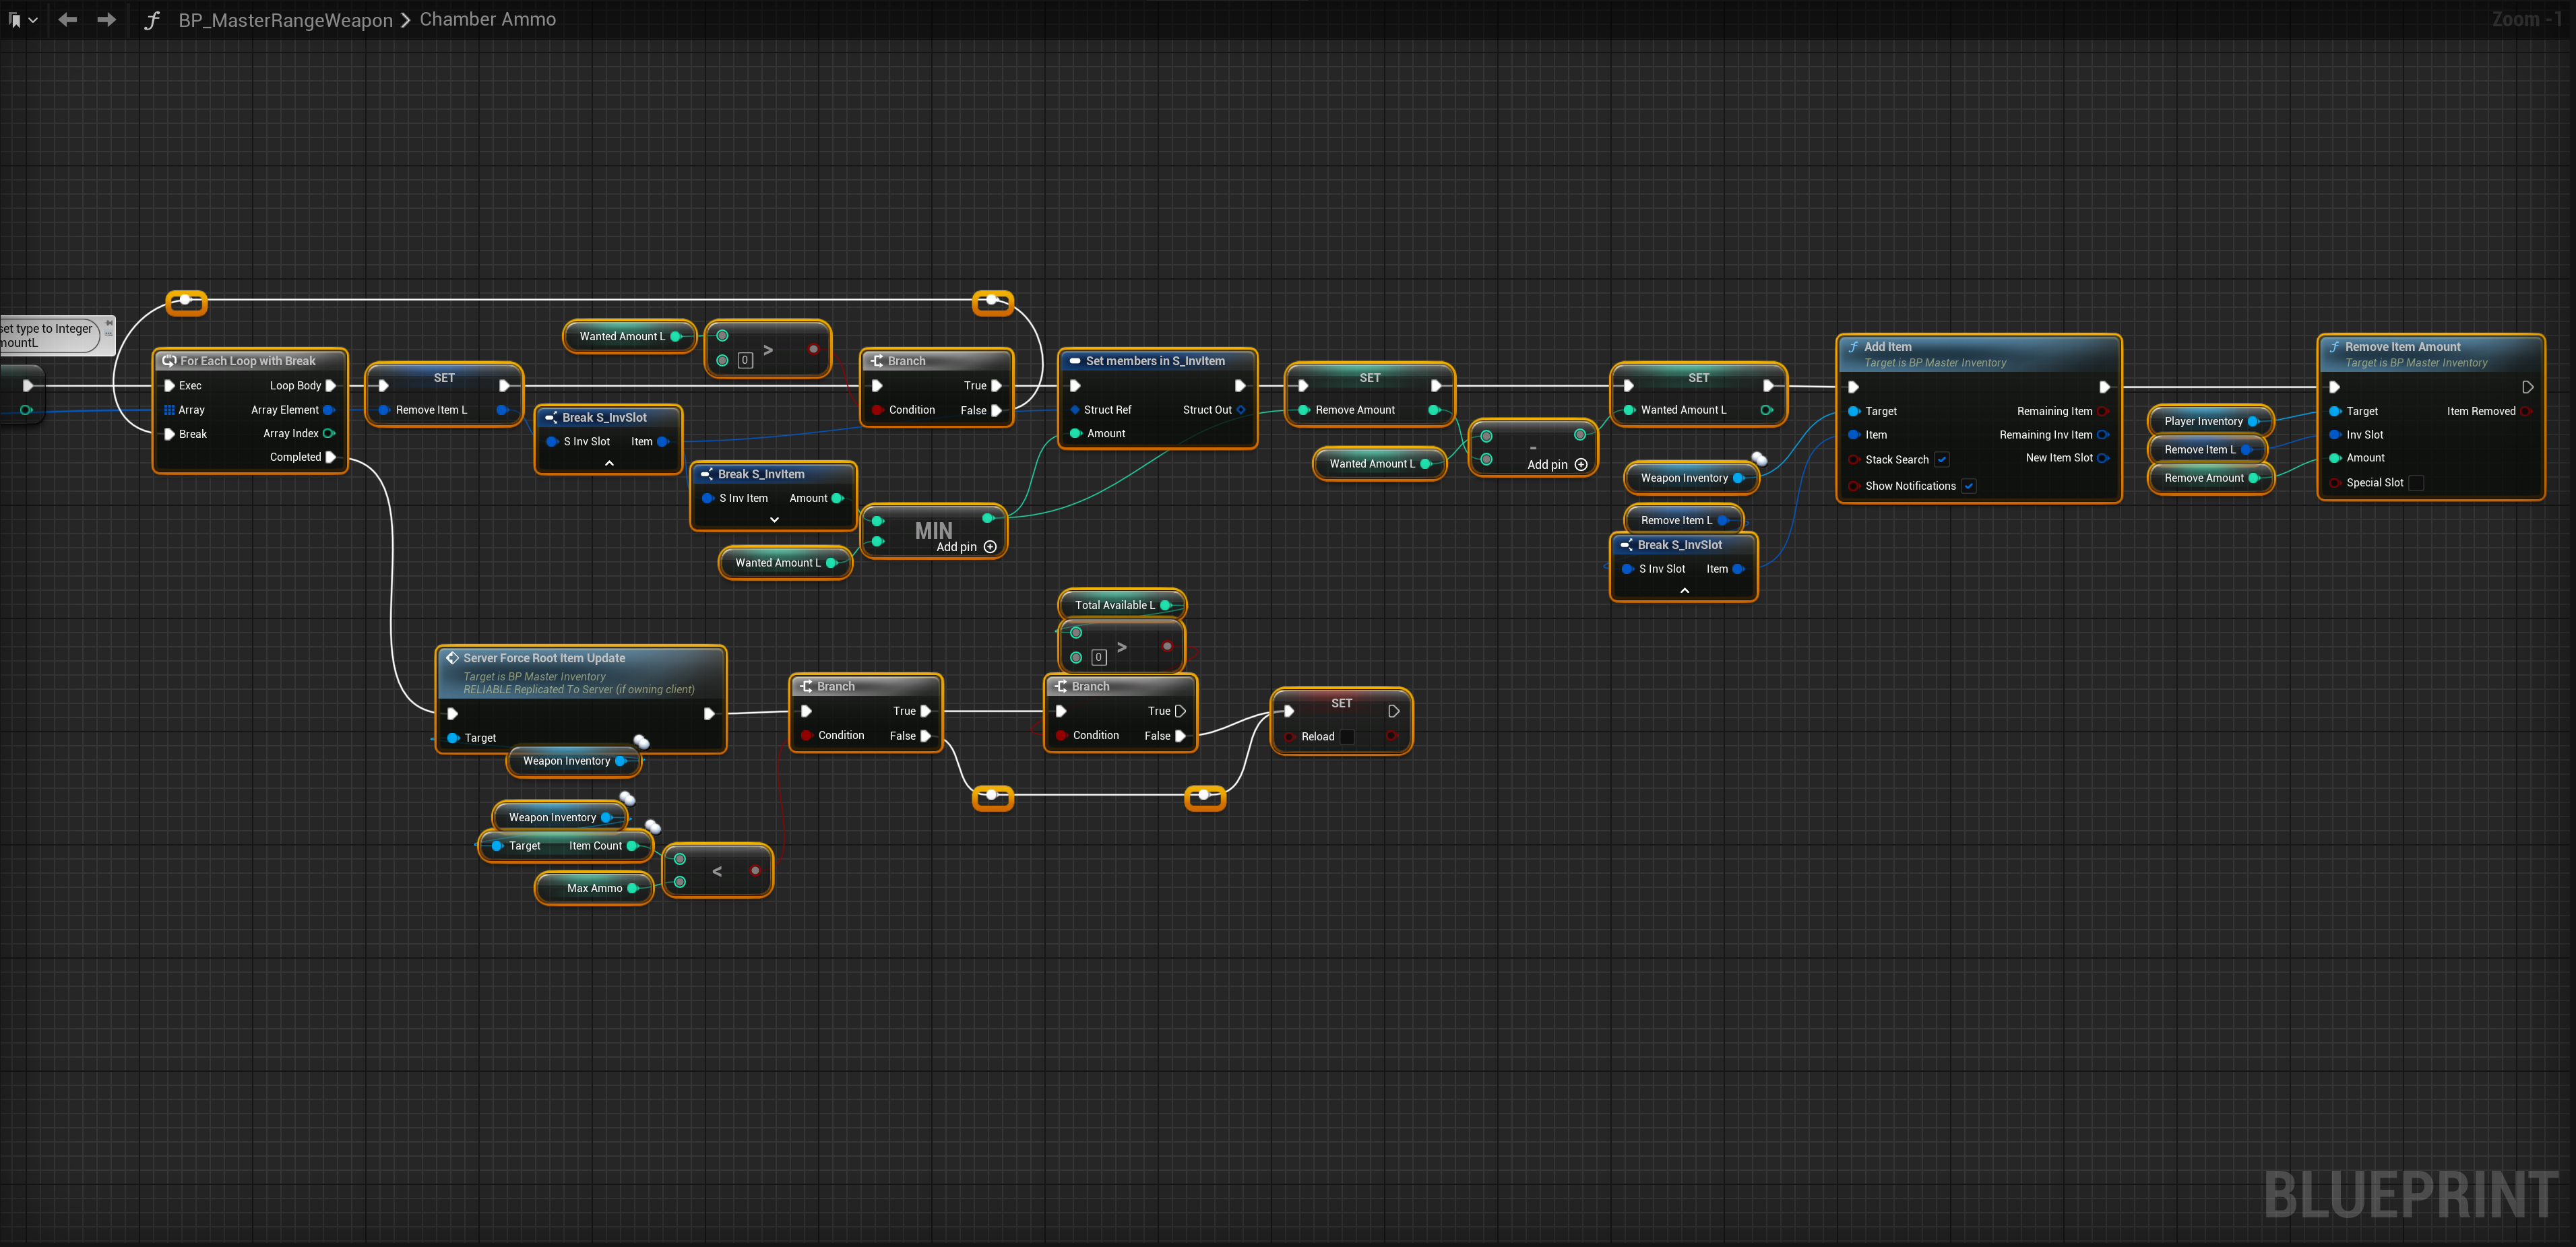Collapse the Break S_InvSlot node pins
The image size is (2576, 1247).
coord(609,463)
